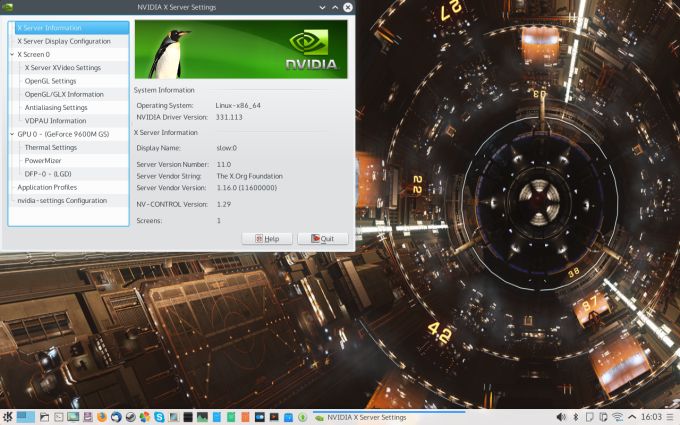Click the server vendor The X.Org Foundation
This screenshot has width=680, height=425.
click(x=249, y=176)
